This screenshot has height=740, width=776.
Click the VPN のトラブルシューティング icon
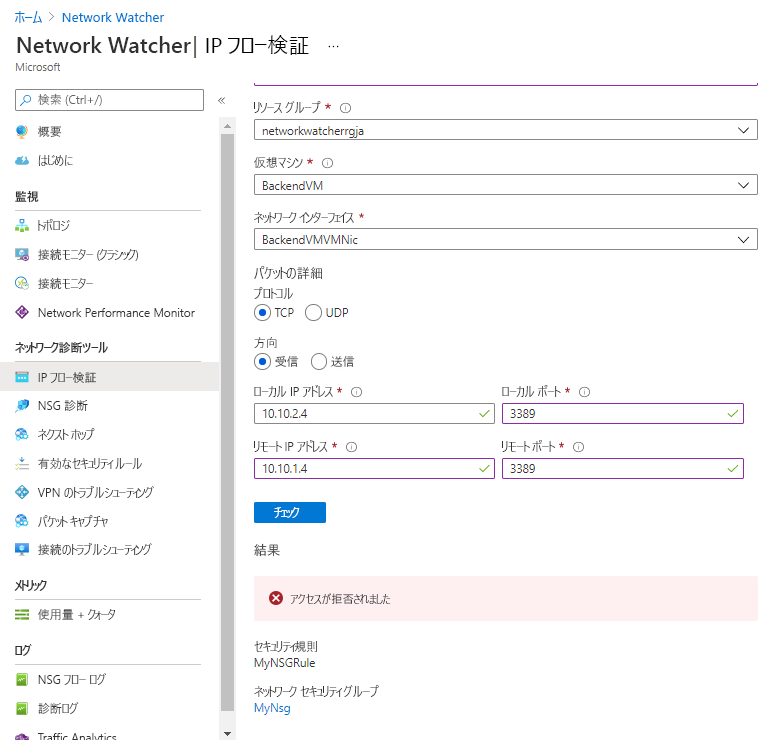(x=22, y=493)
